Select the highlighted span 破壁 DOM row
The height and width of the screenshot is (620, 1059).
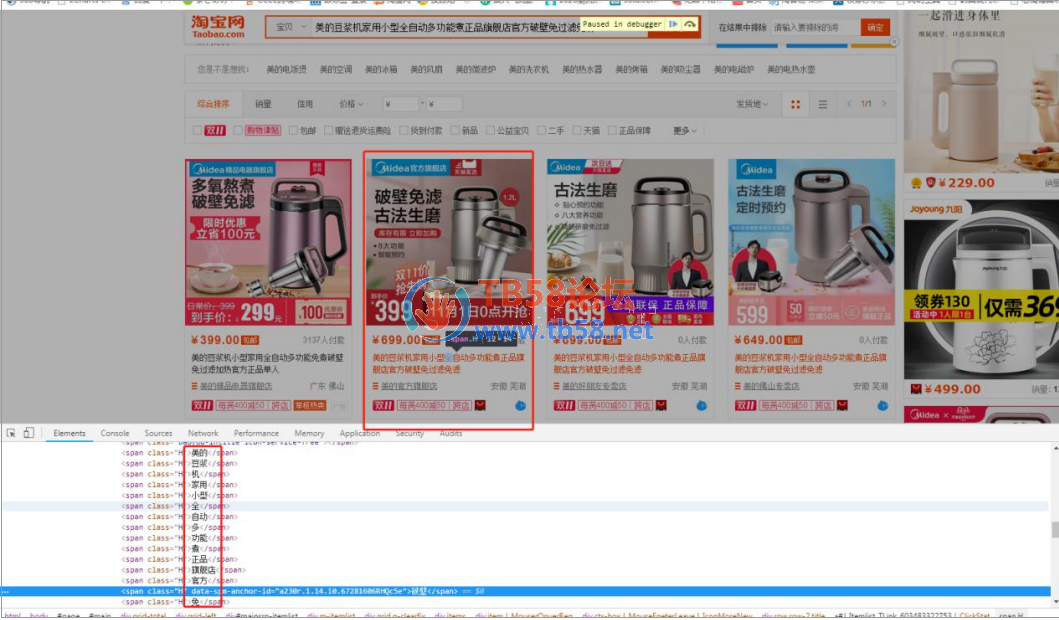pos(525,591)
